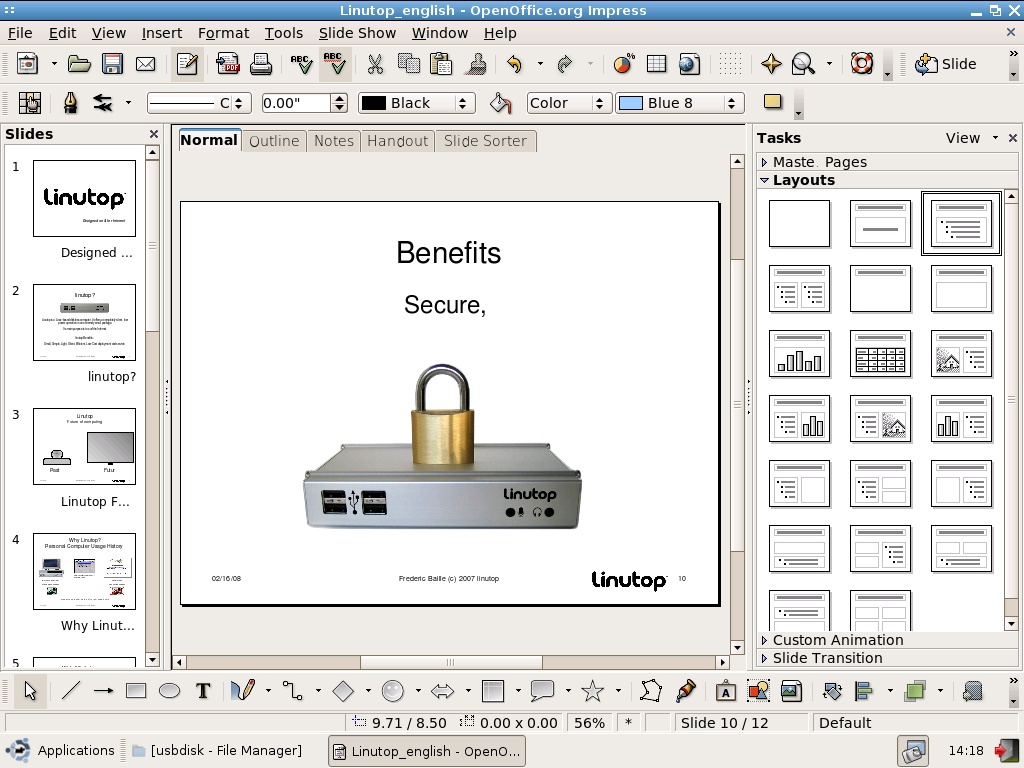1024x768 pixels.
Task: Select the Text tool T icon
Action: tap(203, 691)
